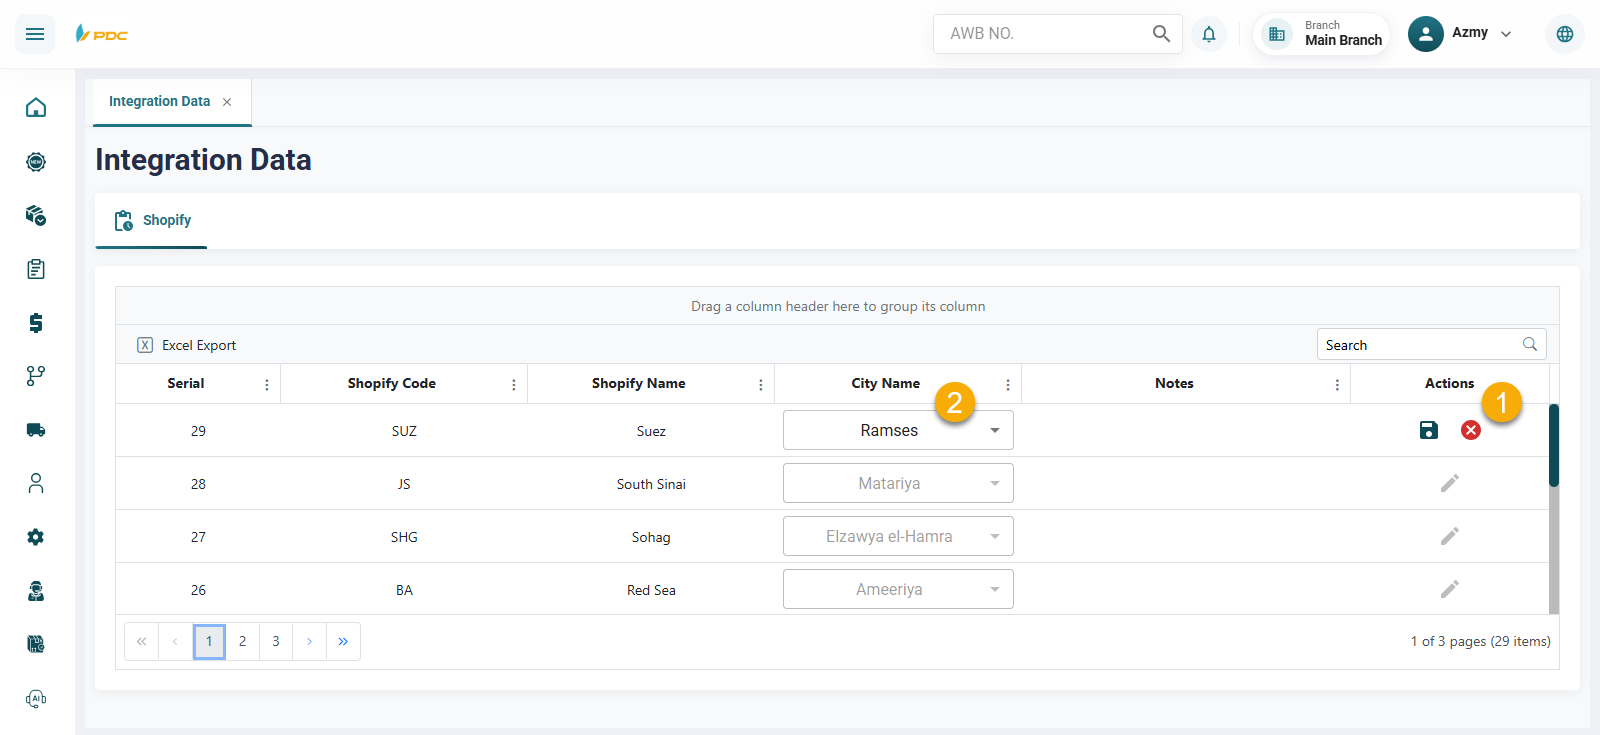Open the packages checkmark sidebar icon

(x=36, y=215)
